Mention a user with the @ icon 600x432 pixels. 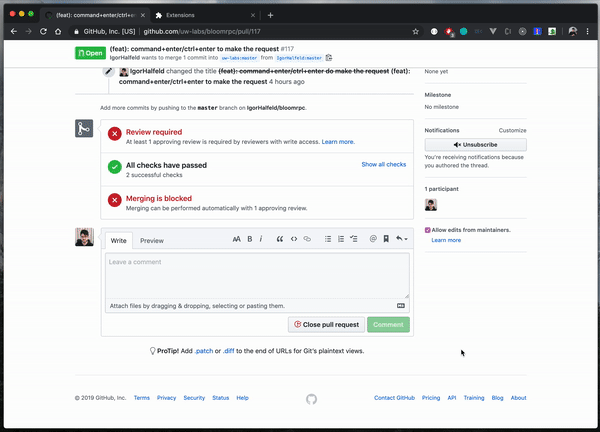(x=373, y=239)
